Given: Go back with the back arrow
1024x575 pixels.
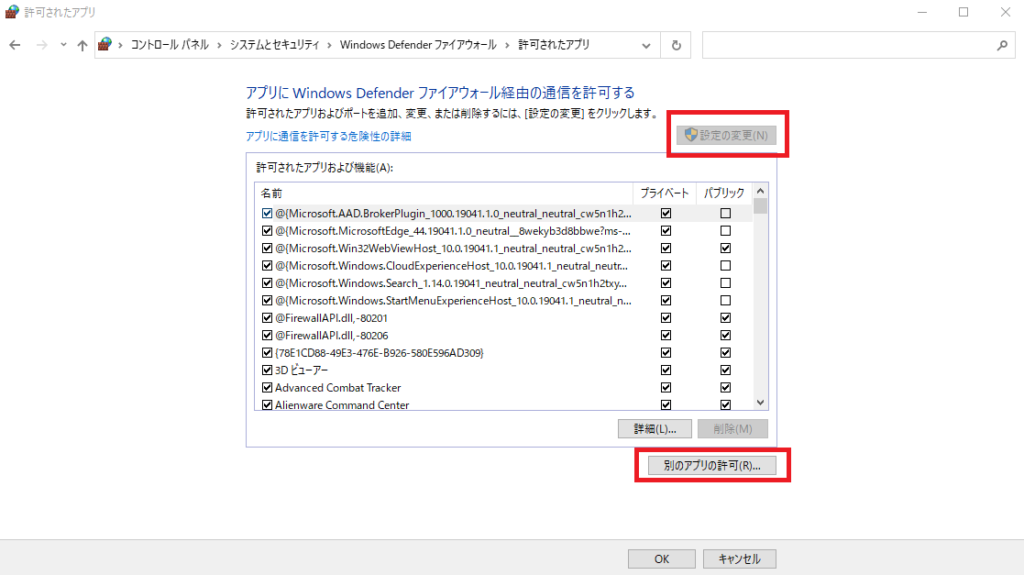Looking at the screenshot, I should 14,45.
